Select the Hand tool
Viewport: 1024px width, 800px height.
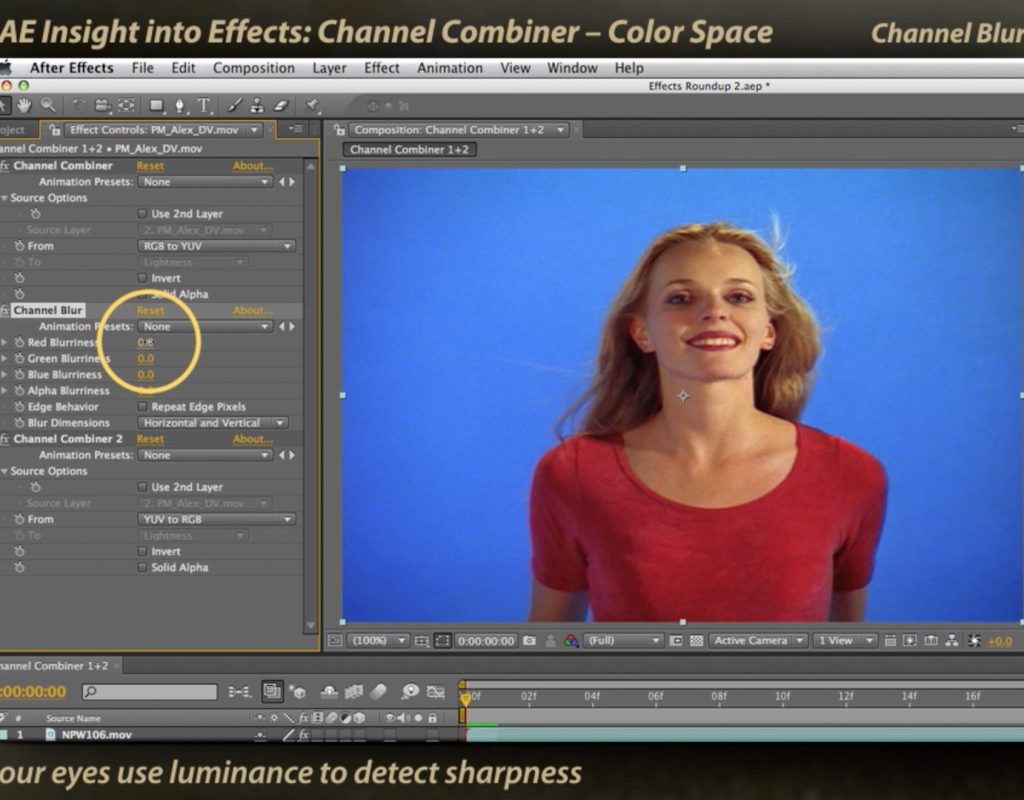tap(25, 105)
